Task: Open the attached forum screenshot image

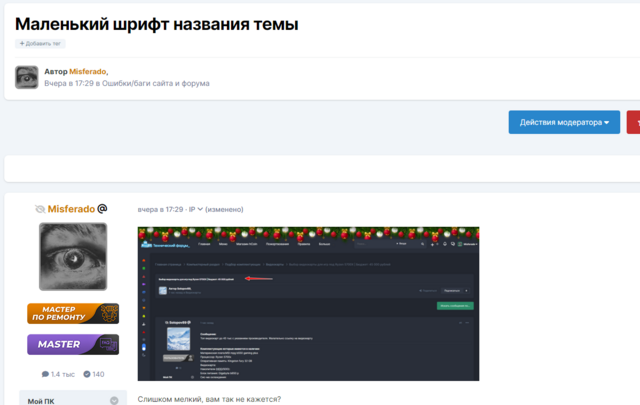Action: [x=308, y=303]
